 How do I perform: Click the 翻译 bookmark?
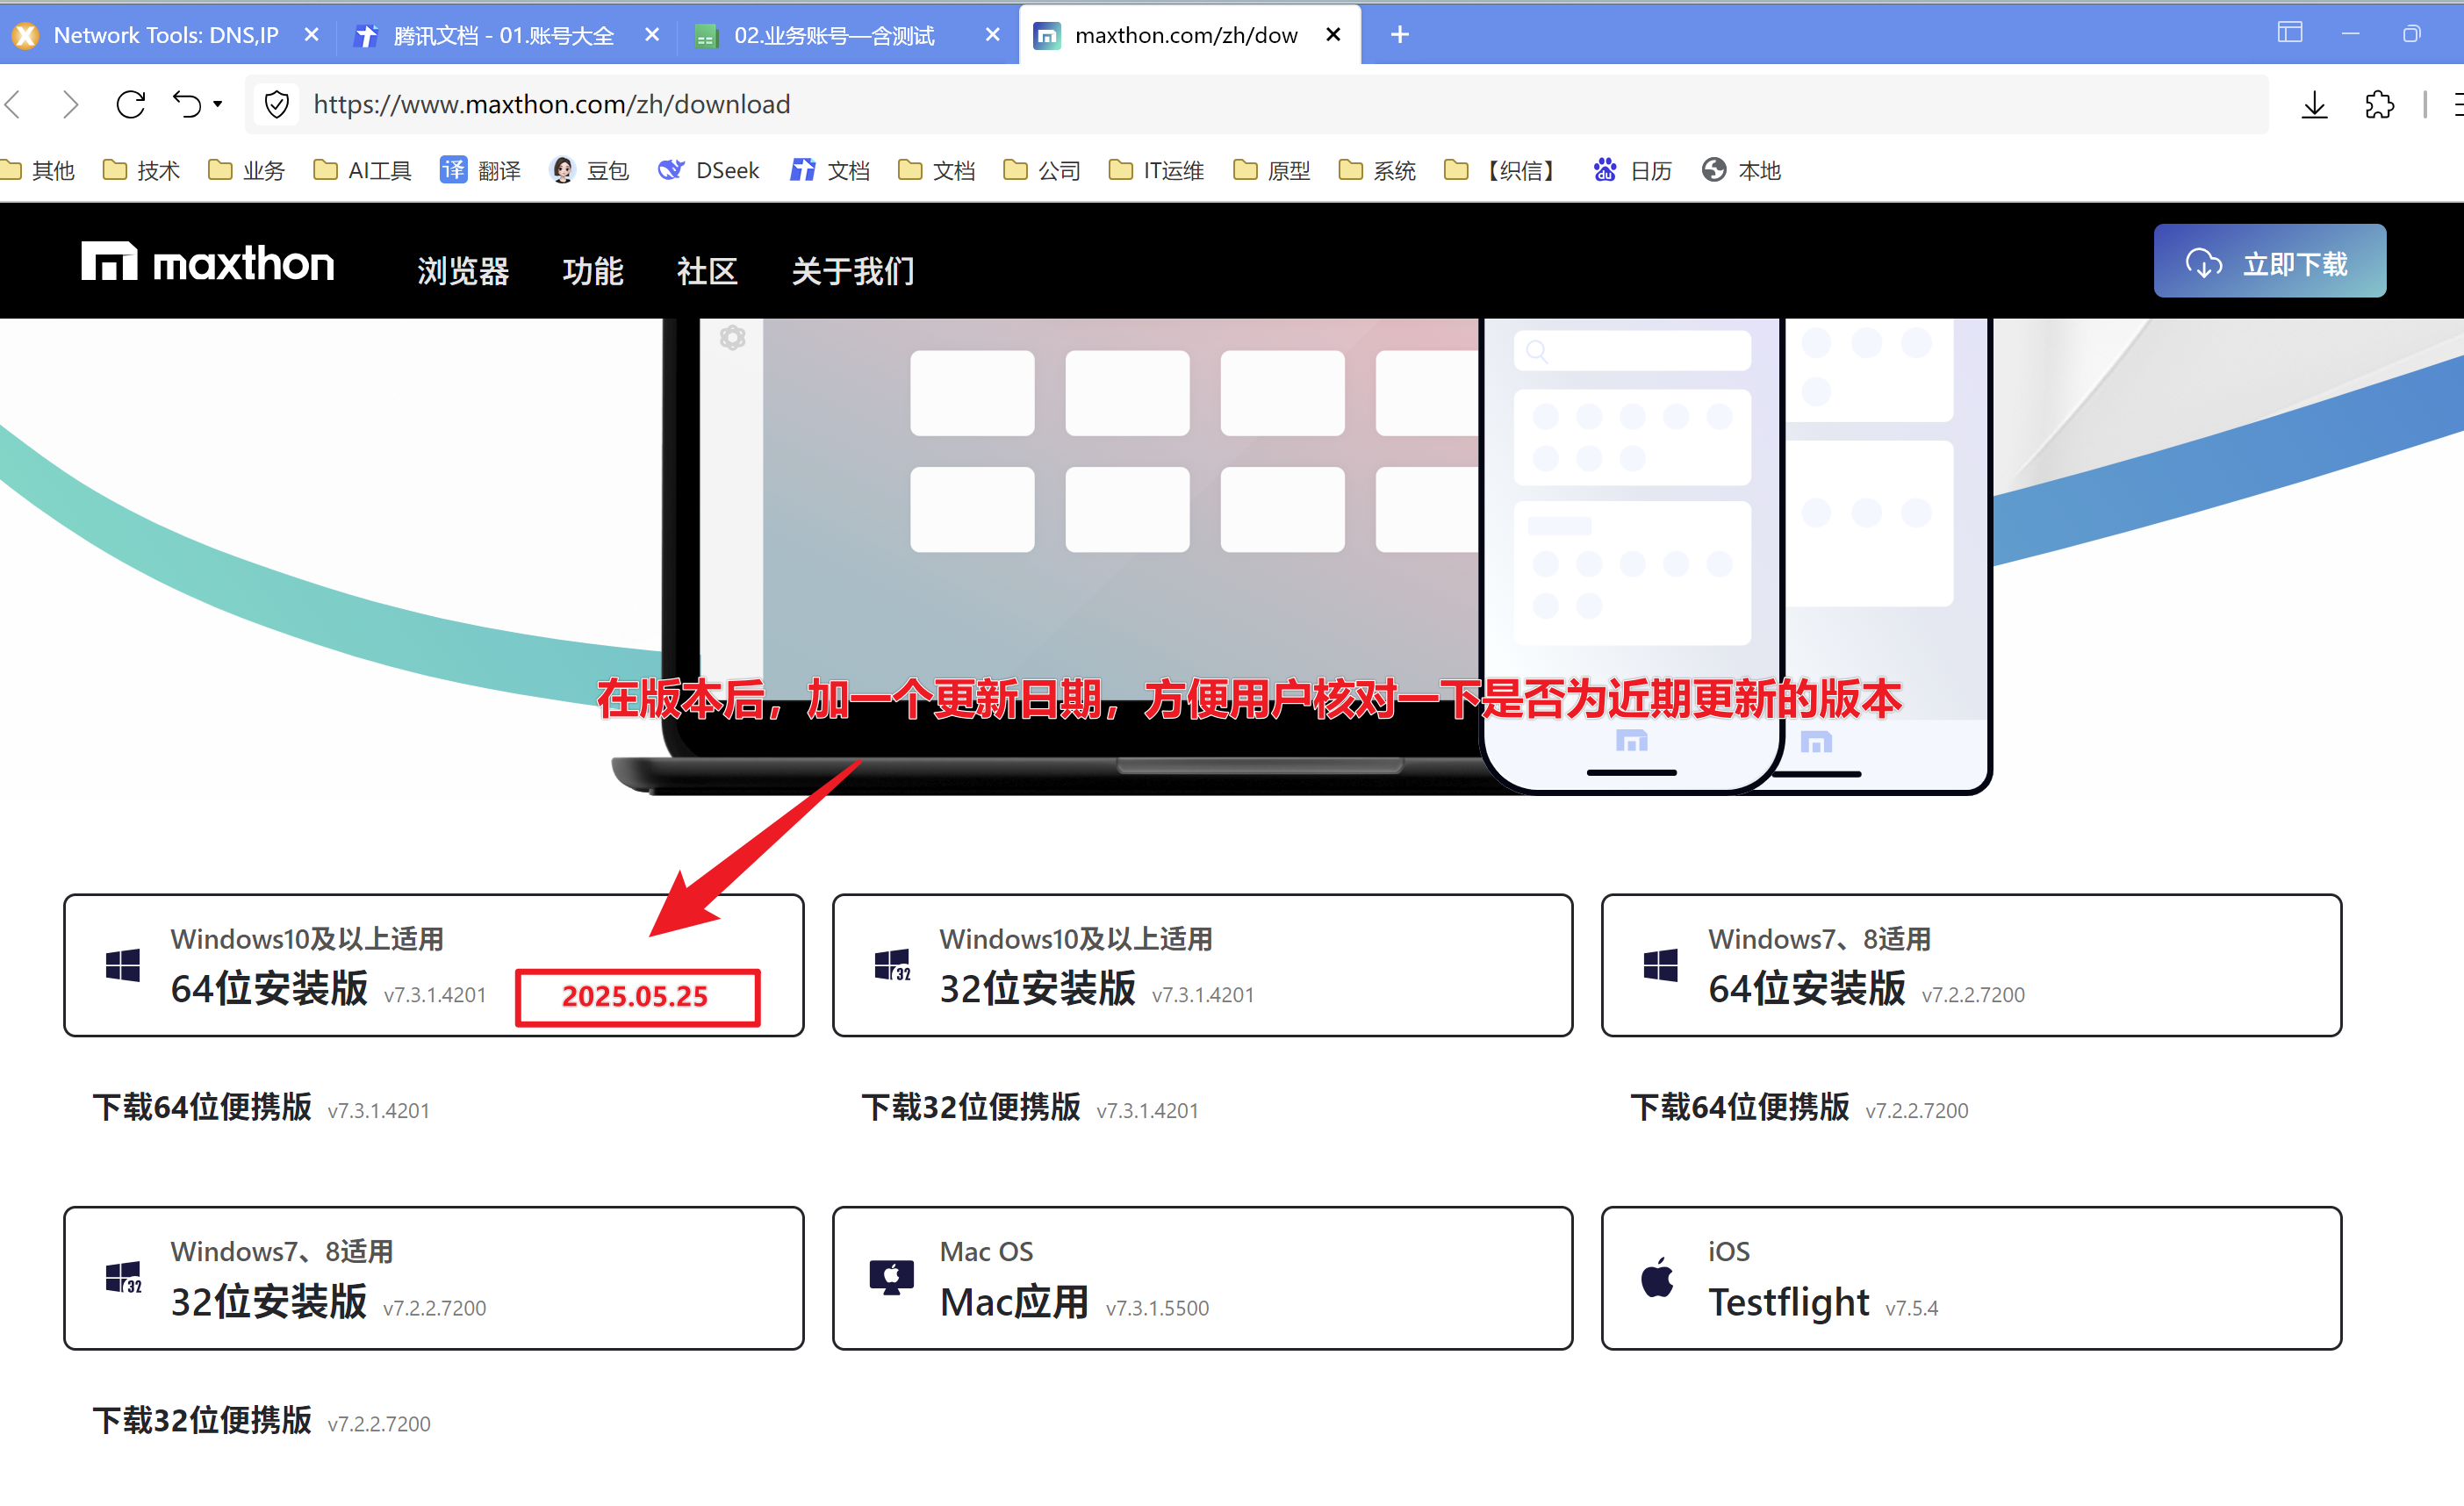click(x=481, y=170)
